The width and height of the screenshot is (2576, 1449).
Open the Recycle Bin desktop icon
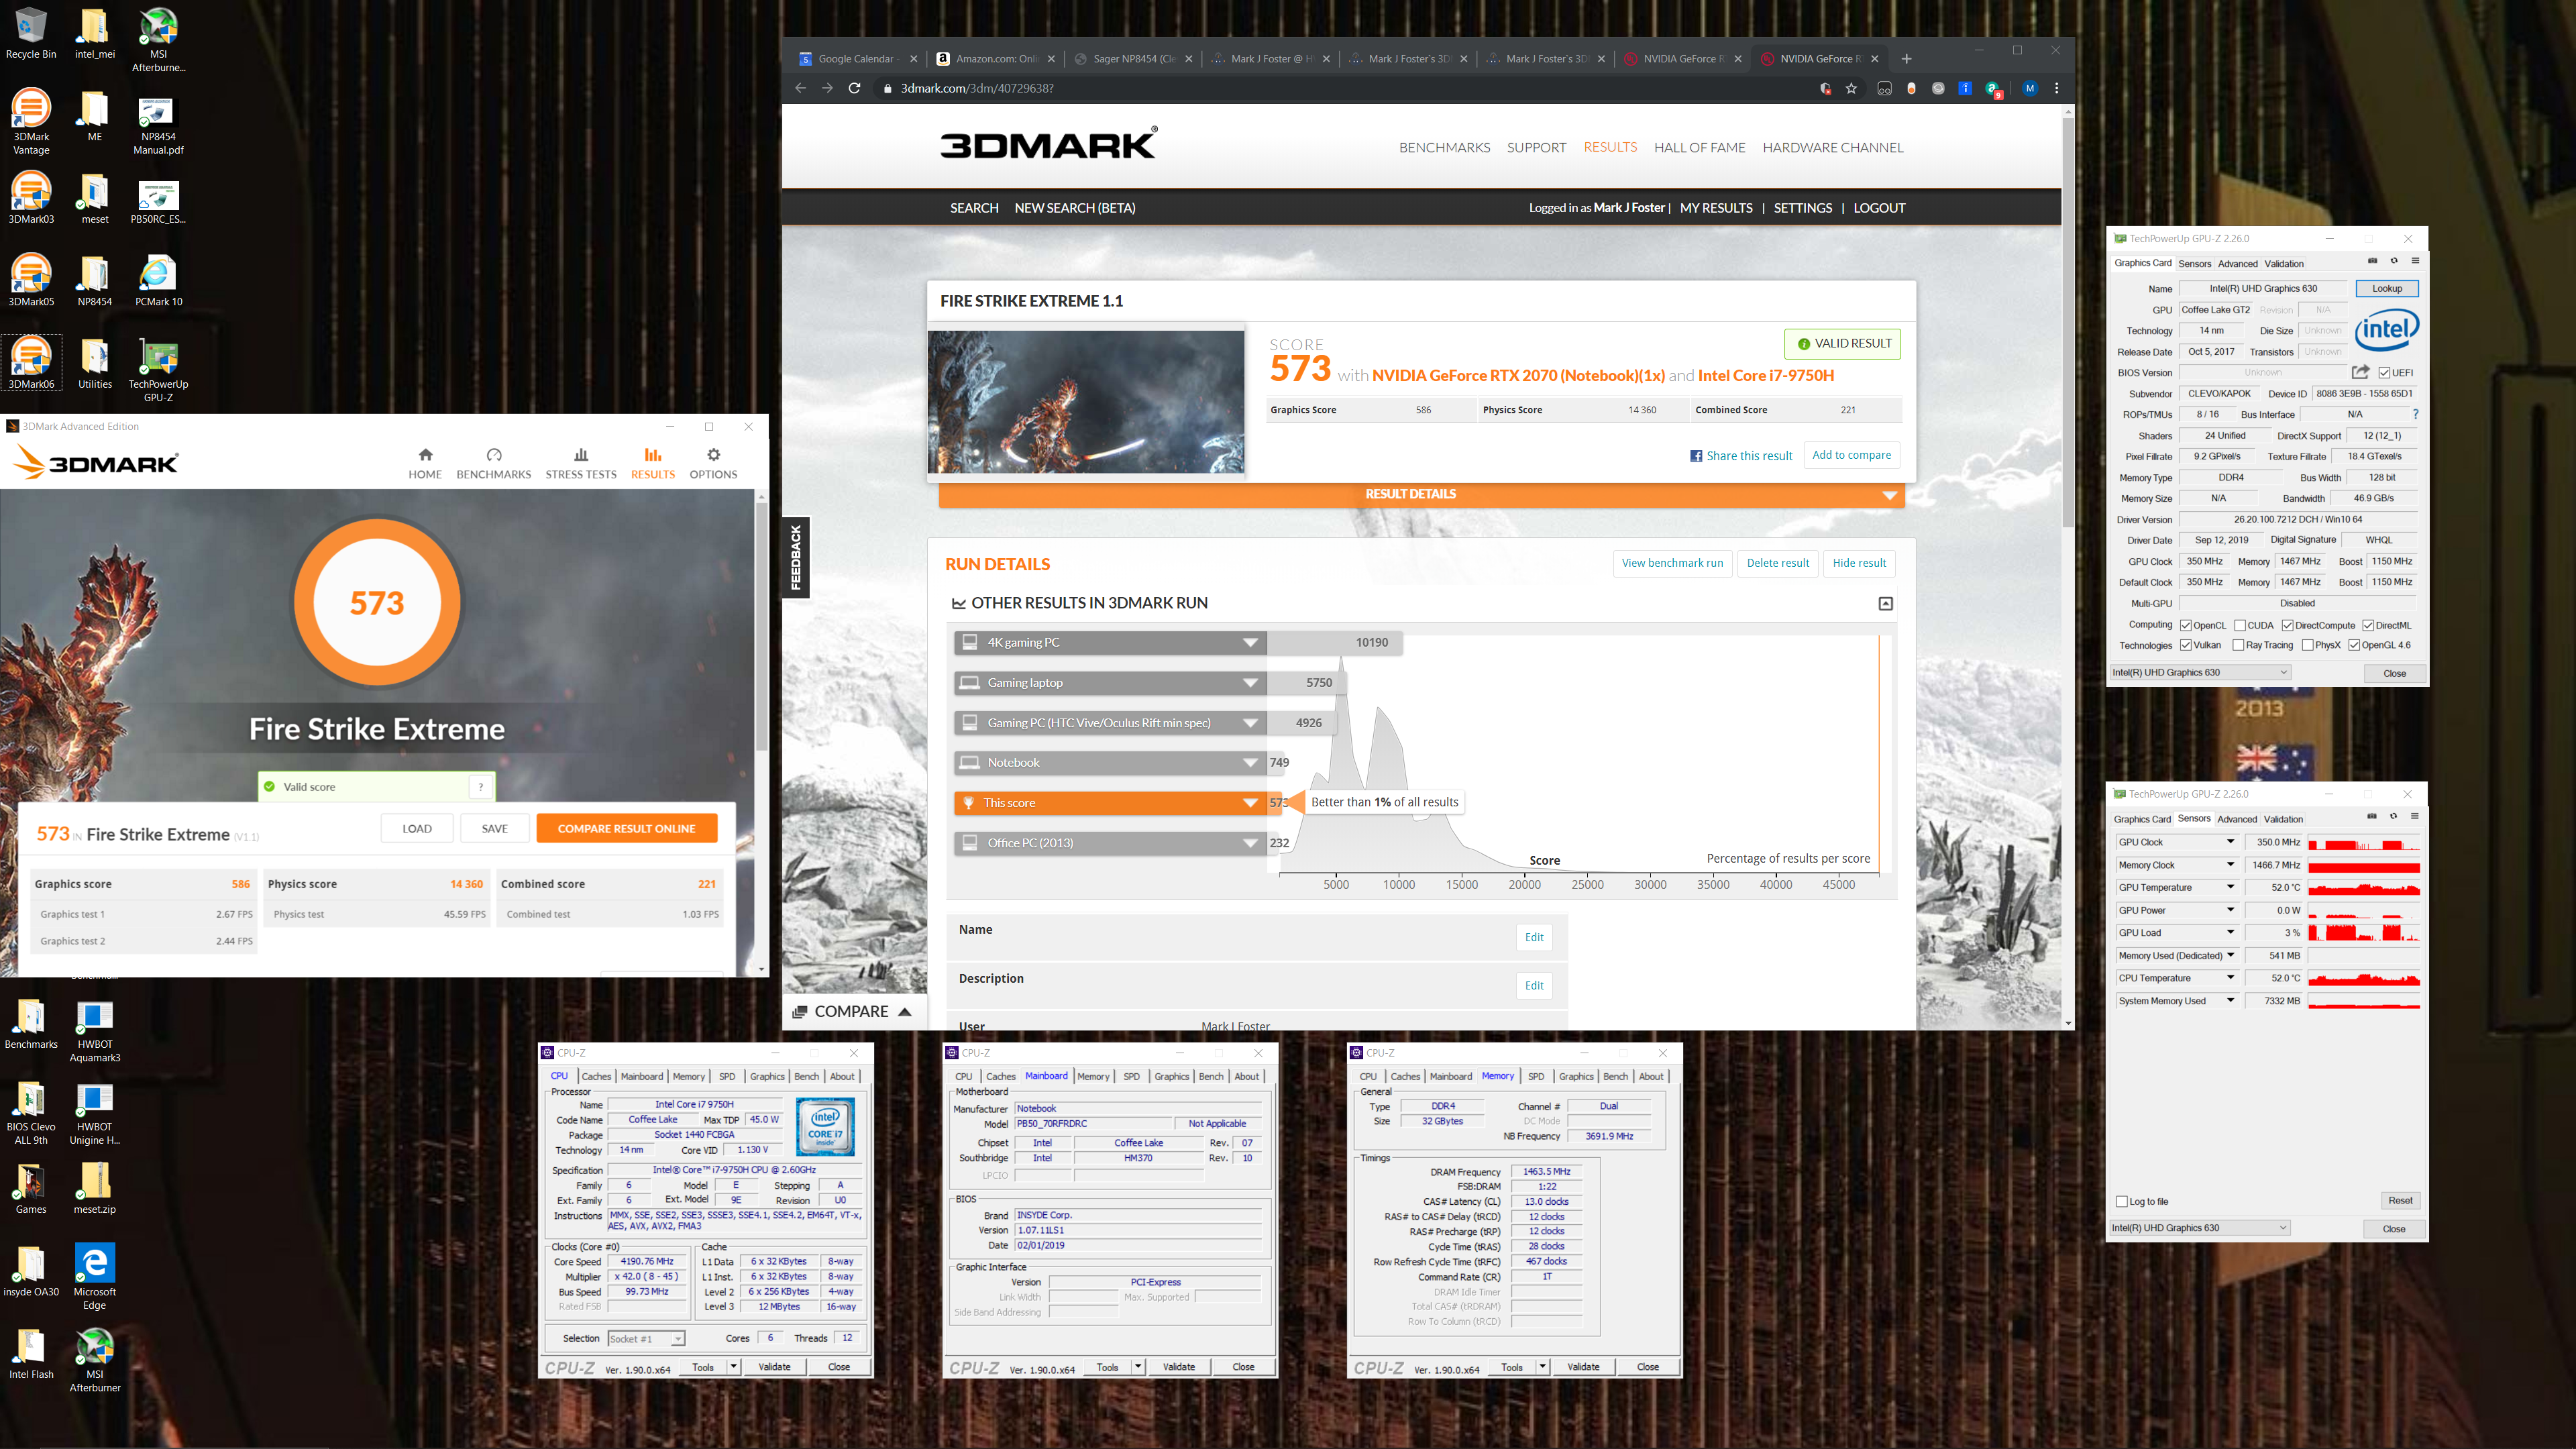(x=31, y=33)
